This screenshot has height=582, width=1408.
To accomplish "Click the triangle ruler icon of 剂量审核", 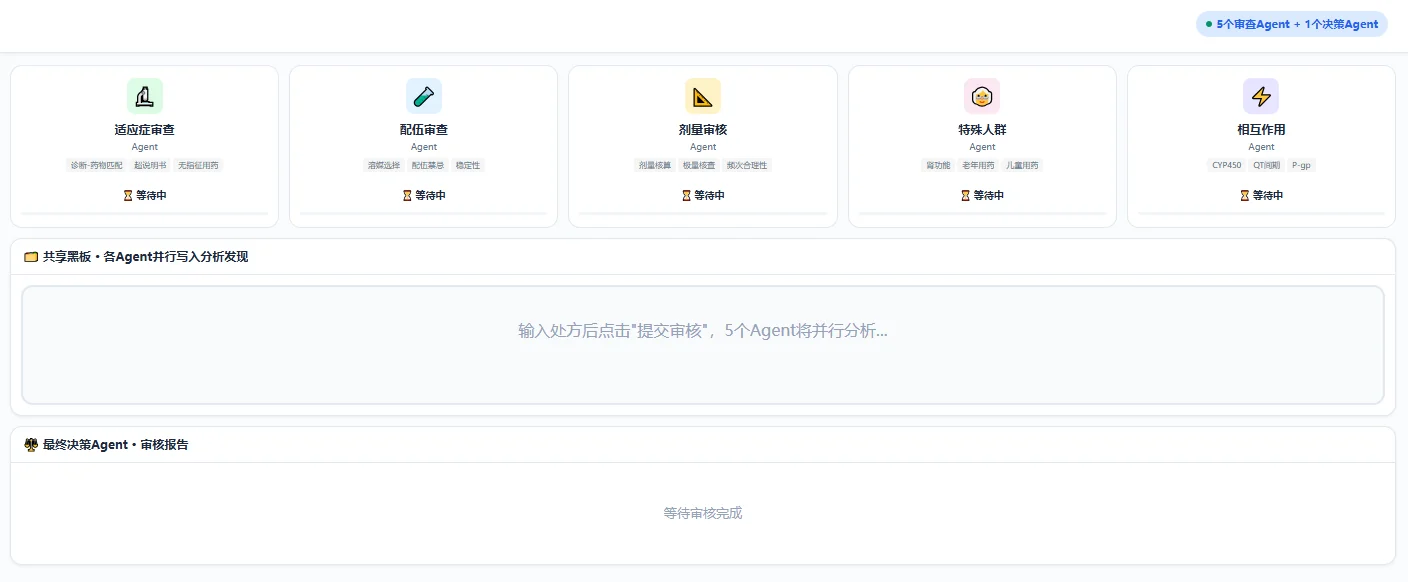I will (703, 96).
